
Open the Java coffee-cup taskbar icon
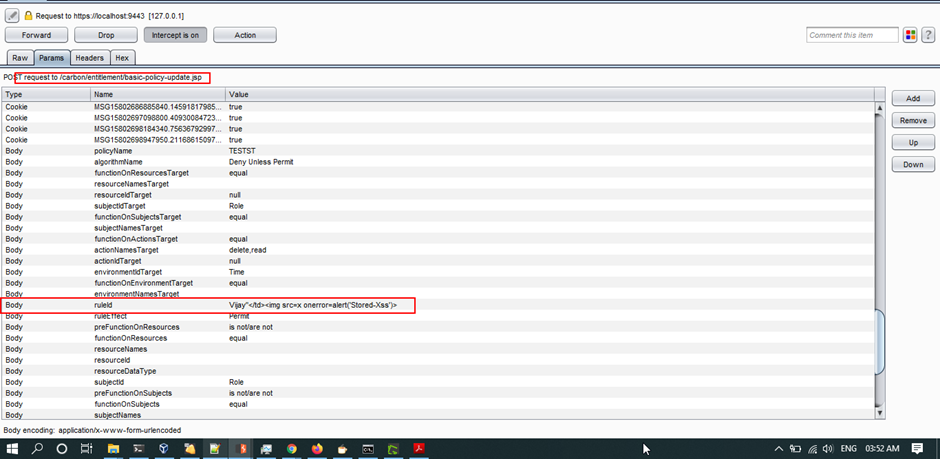(x=342, y=448)
